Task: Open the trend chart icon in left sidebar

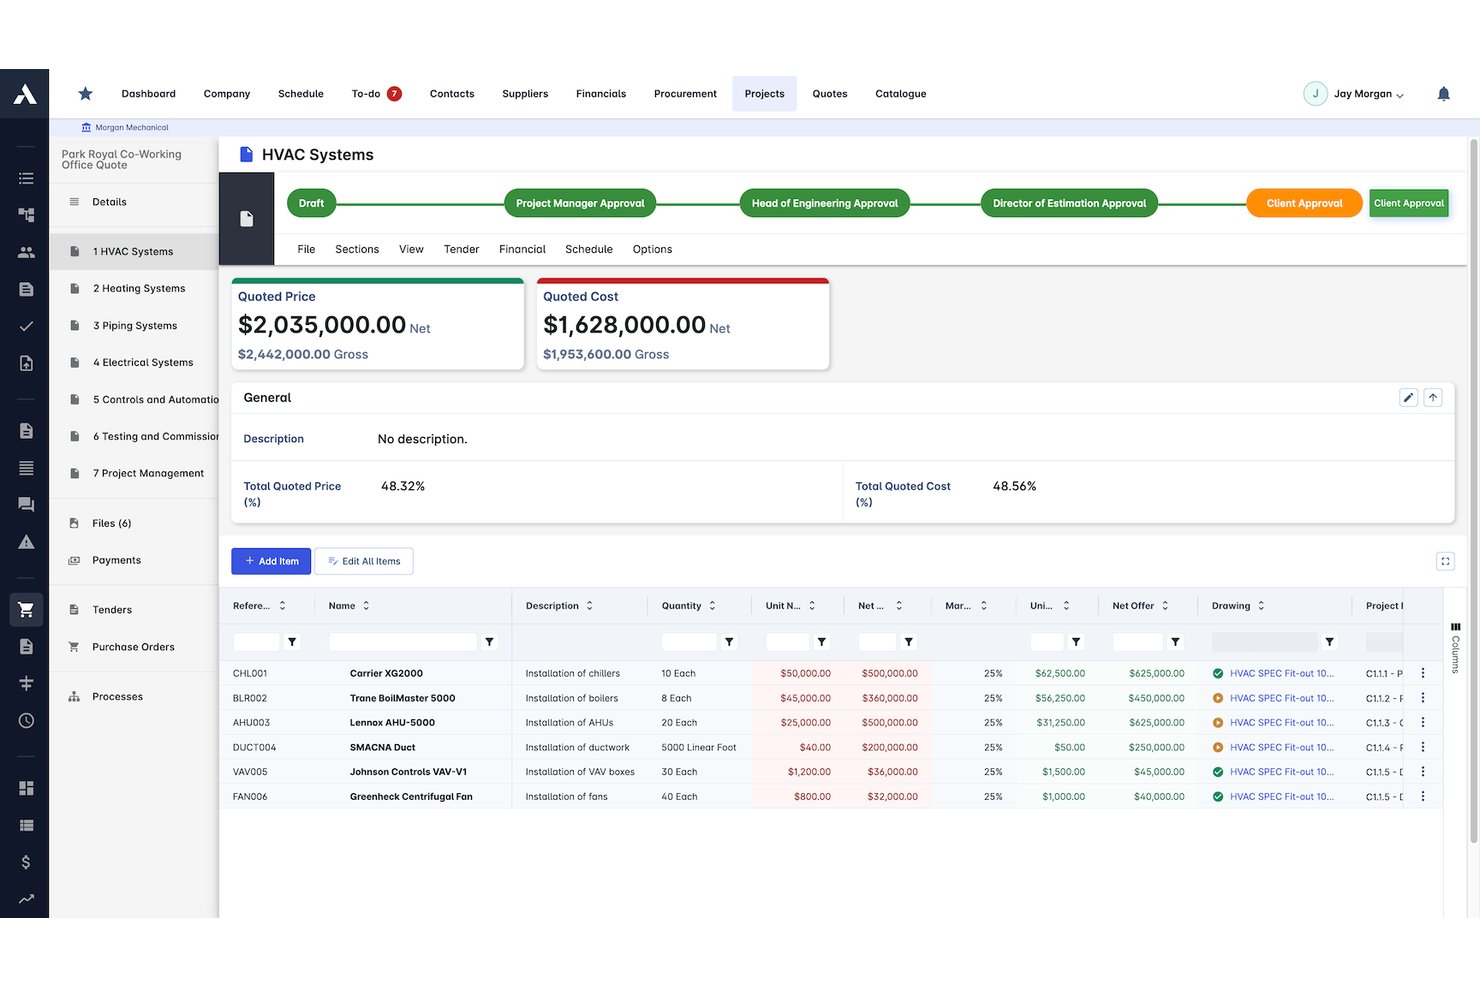Action: [26, 899]
